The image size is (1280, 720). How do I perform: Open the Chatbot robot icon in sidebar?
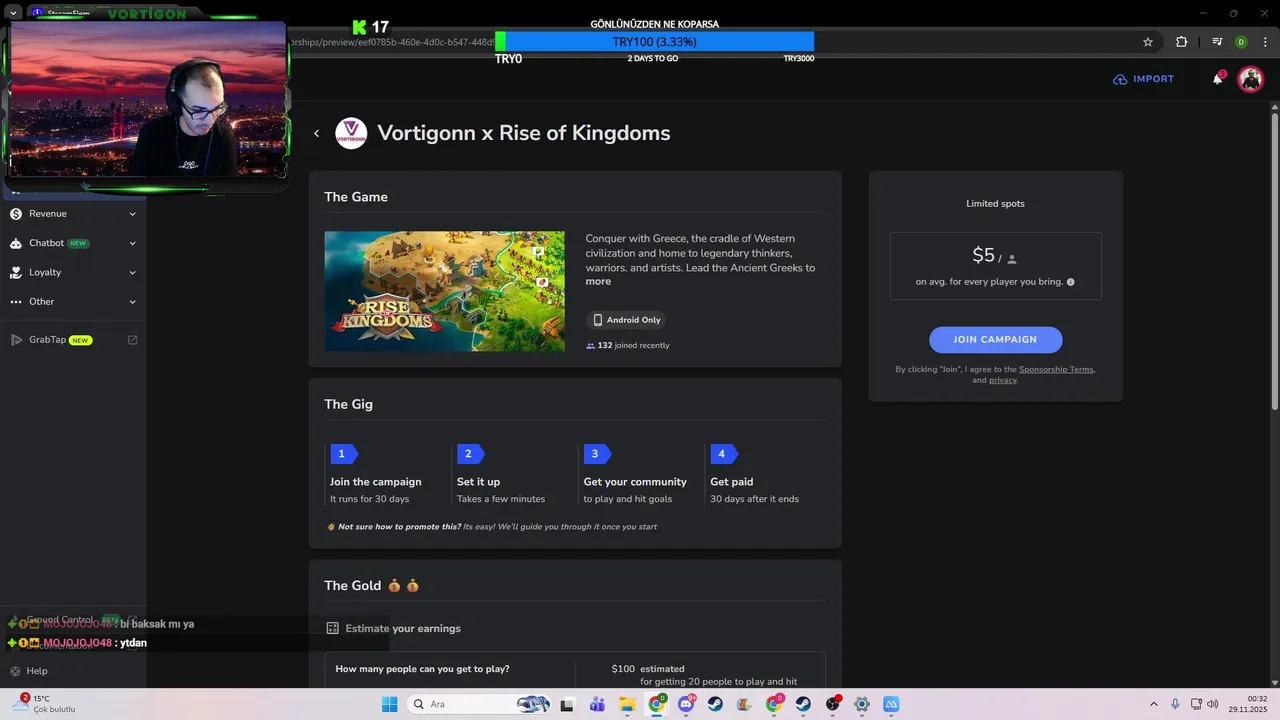16,243
